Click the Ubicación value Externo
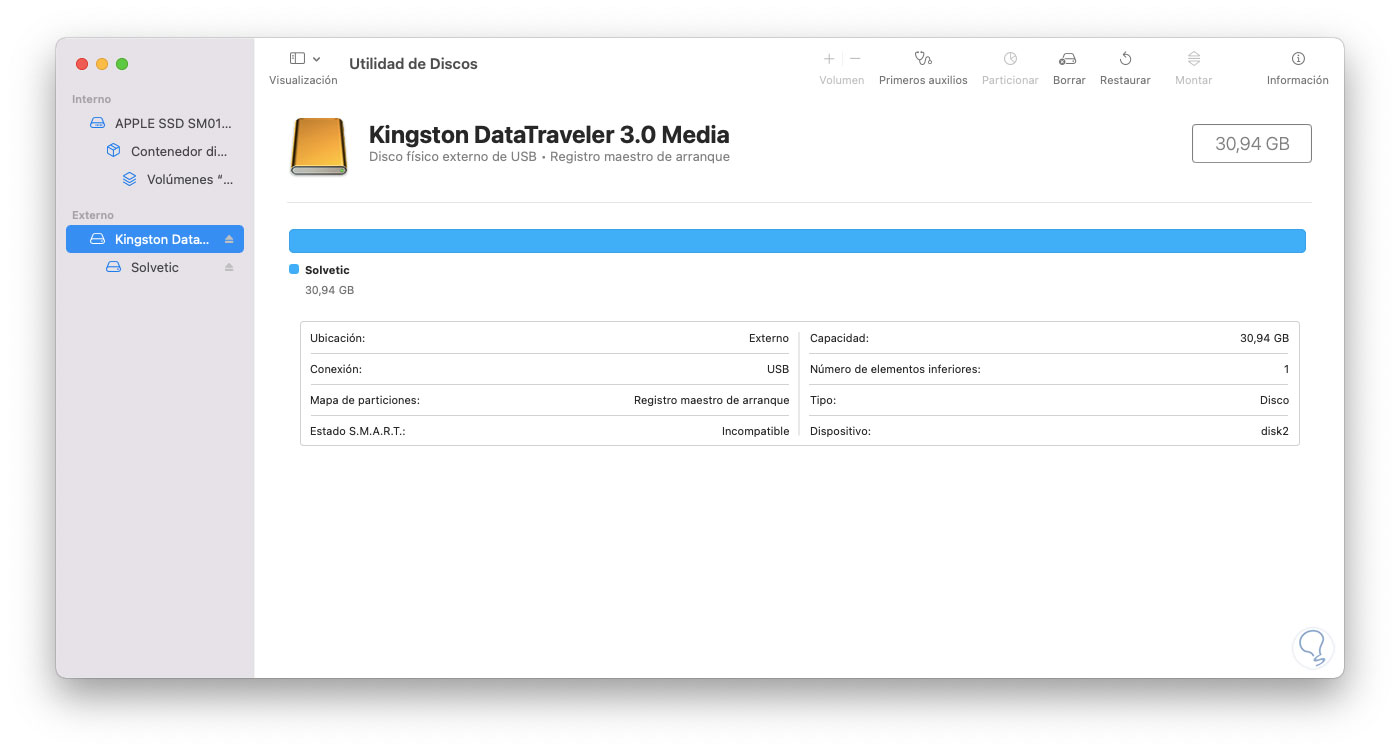 769,338
